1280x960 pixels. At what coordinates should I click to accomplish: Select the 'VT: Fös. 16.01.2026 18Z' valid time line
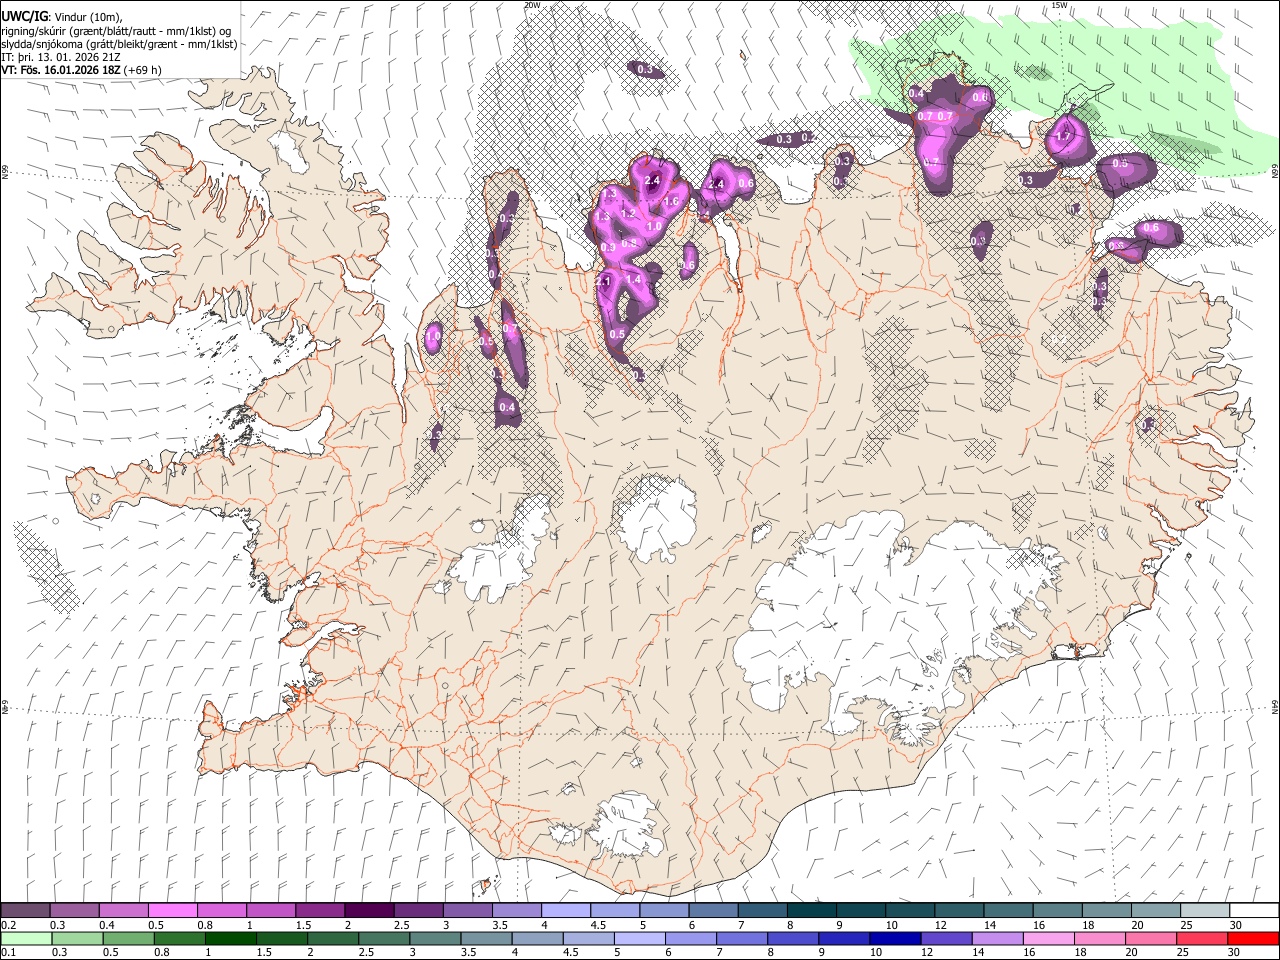tap(81, 70)
